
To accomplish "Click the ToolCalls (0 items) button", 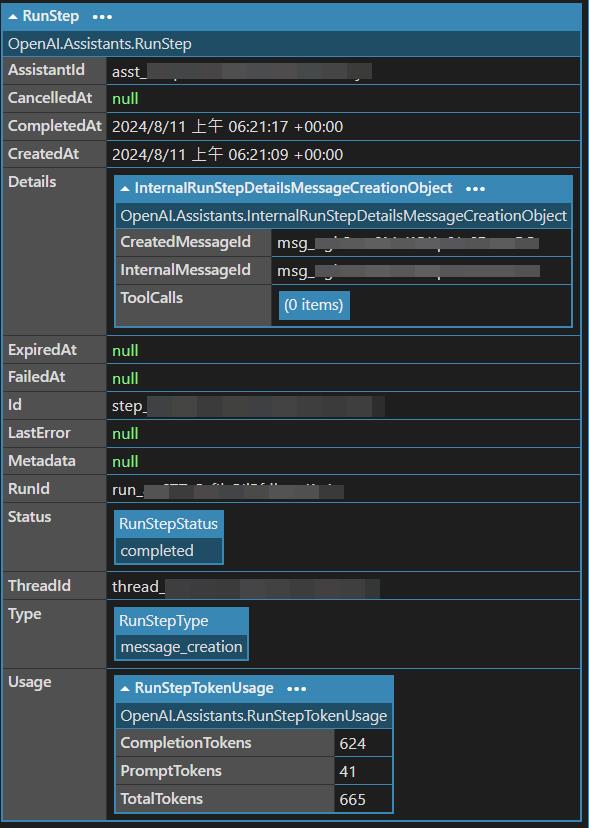I will [x=314, y=305].
